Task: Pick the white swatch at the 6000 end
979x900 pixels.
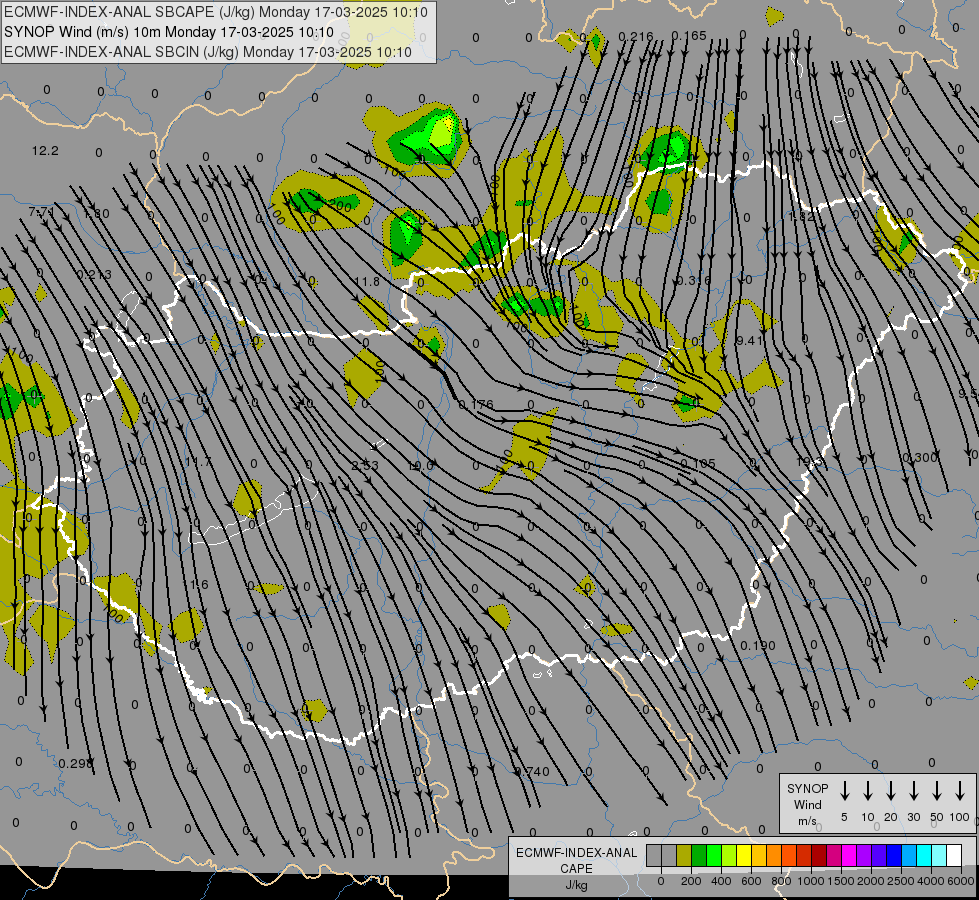Action: click(x=954, y=856)
